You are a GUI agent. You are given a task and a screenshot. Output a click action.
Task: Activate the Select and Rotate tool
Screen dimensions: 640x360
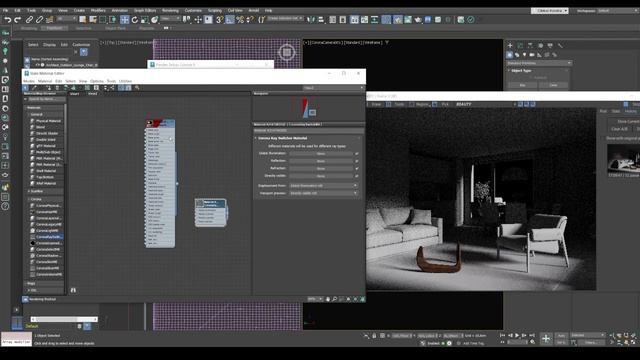tap(135, 20)
